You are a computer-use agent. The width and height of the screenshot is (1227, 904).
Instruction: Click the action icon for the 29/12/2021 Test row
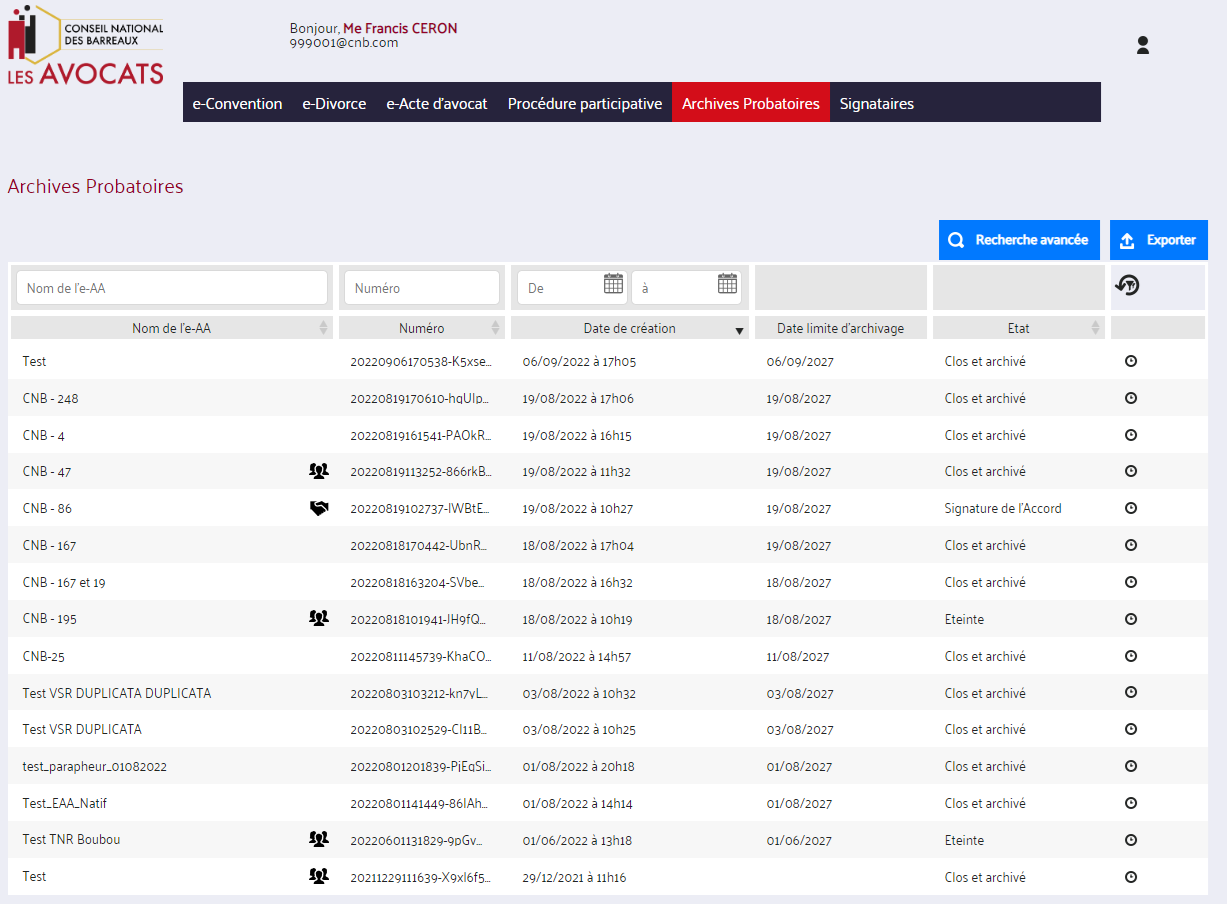tap(1131, 877)
